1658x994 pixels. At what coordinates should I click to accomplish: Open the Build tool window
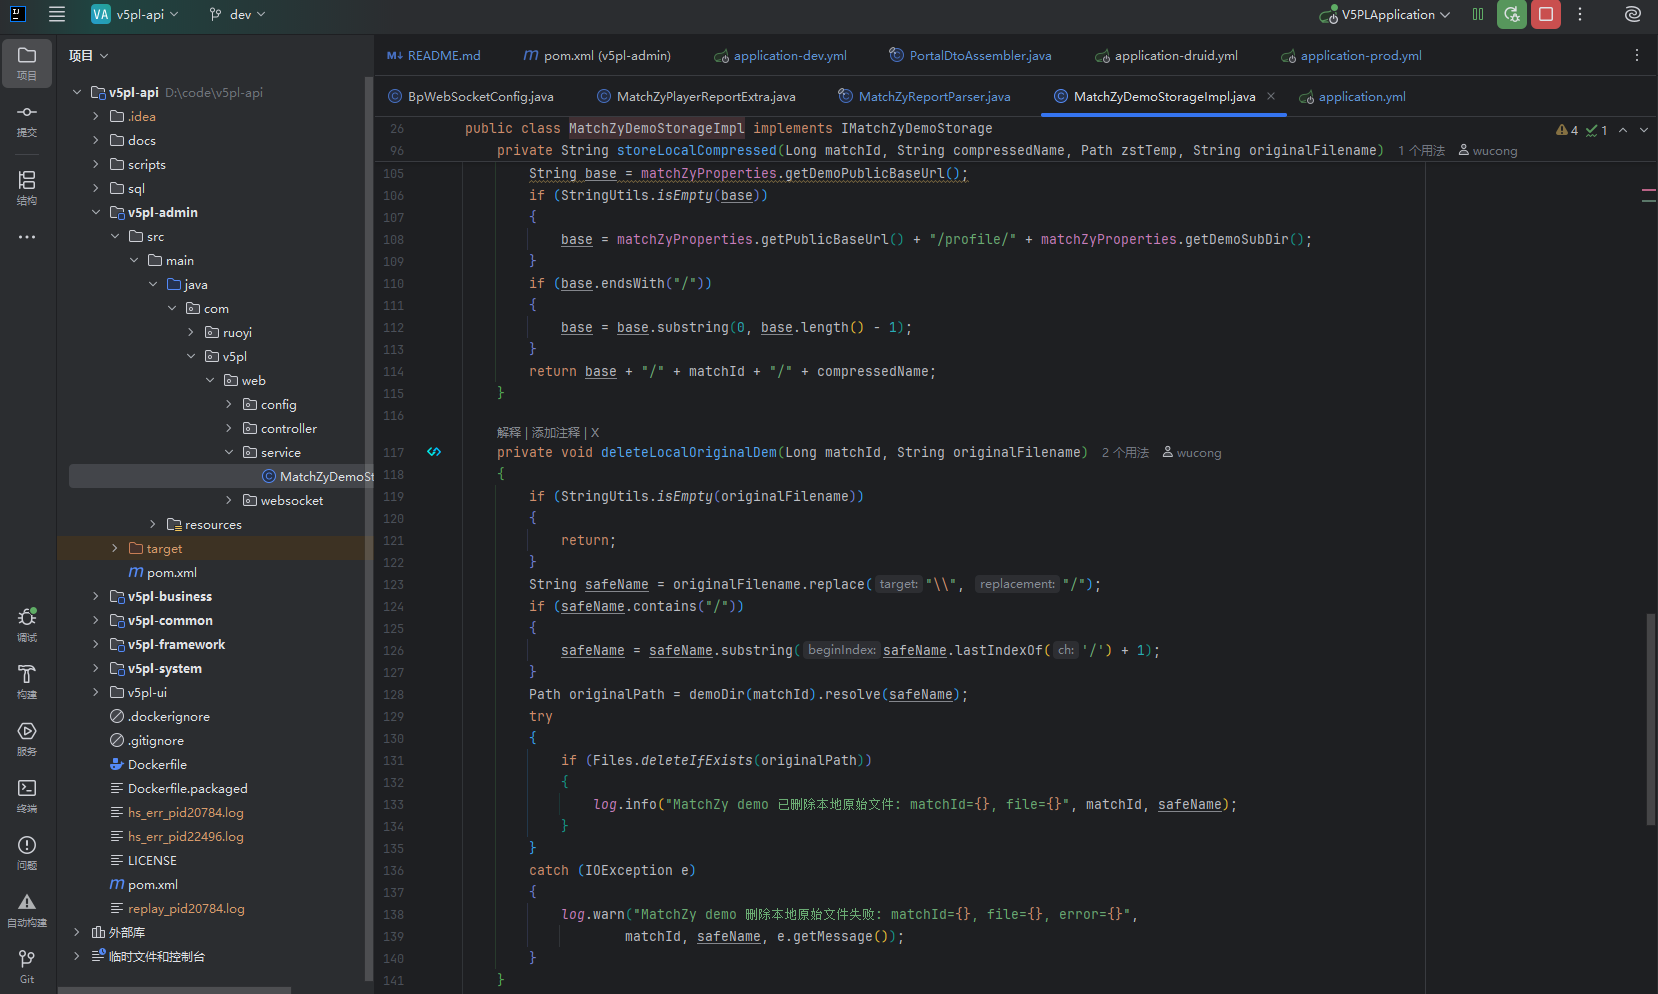coord(27,682)
